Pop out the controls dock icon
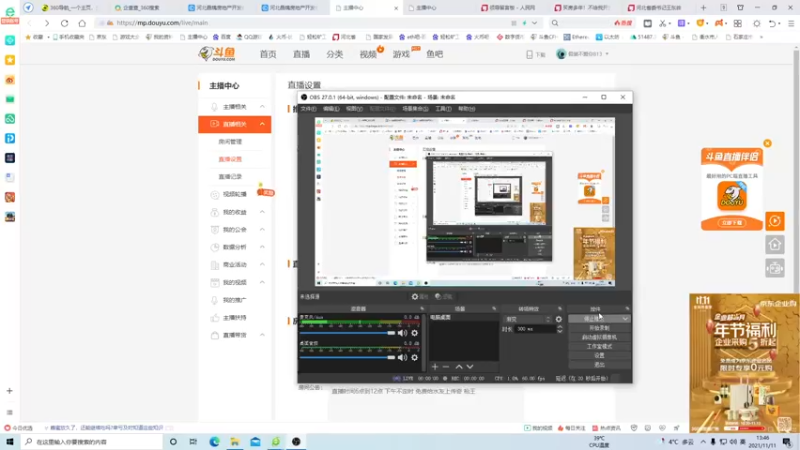Screen dimensions: 800x450 click(627, 309)
